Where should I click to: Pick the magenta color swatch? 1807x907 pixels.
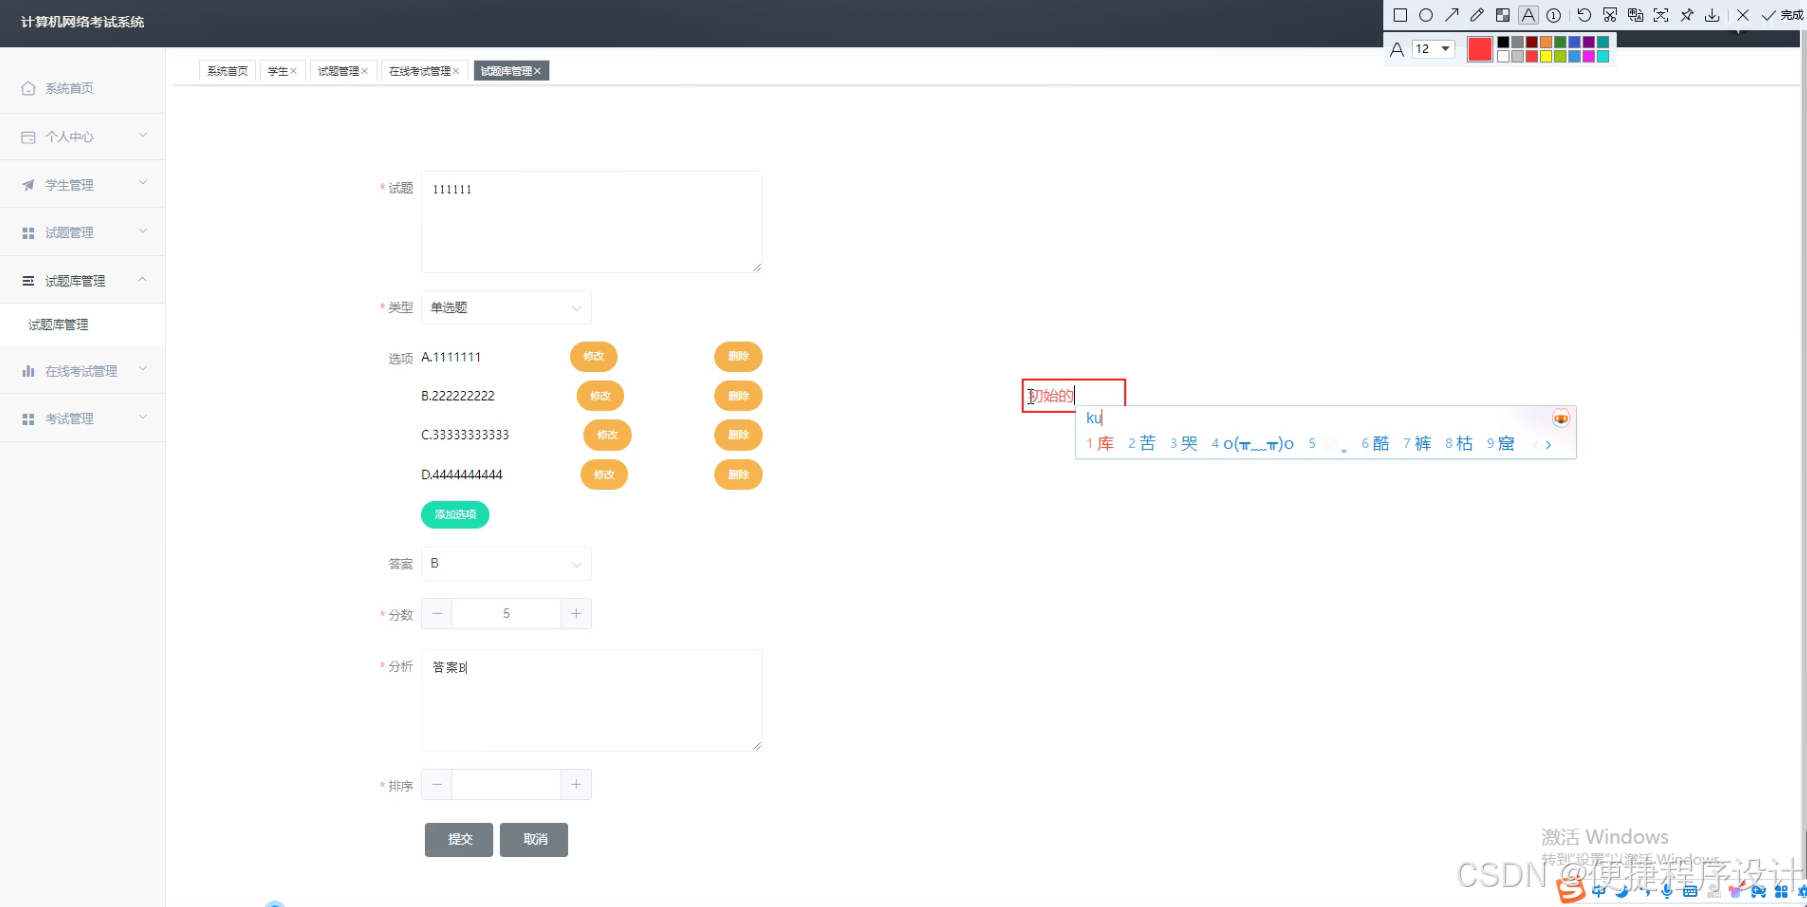click(1589, 56)
